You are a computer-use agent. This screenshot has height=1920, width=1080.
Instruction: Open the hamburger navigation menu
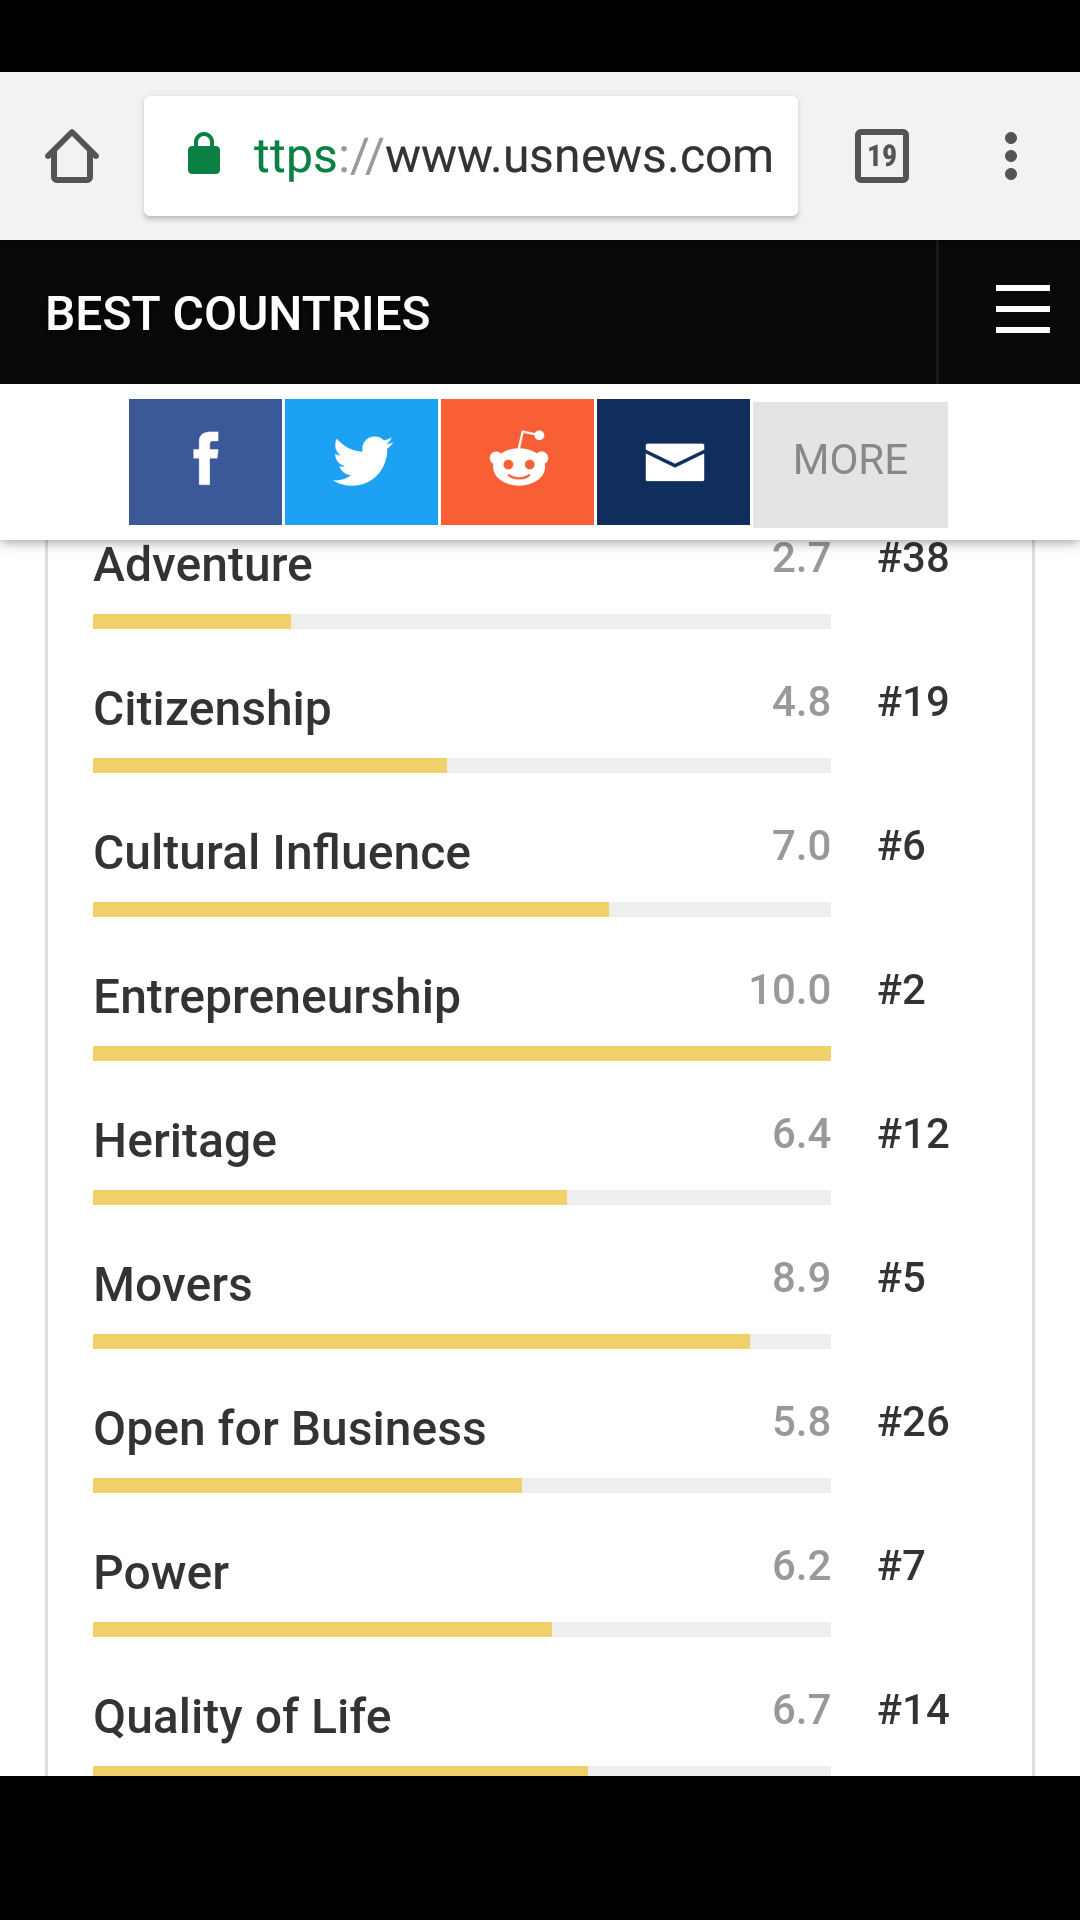coord(1022,309)
